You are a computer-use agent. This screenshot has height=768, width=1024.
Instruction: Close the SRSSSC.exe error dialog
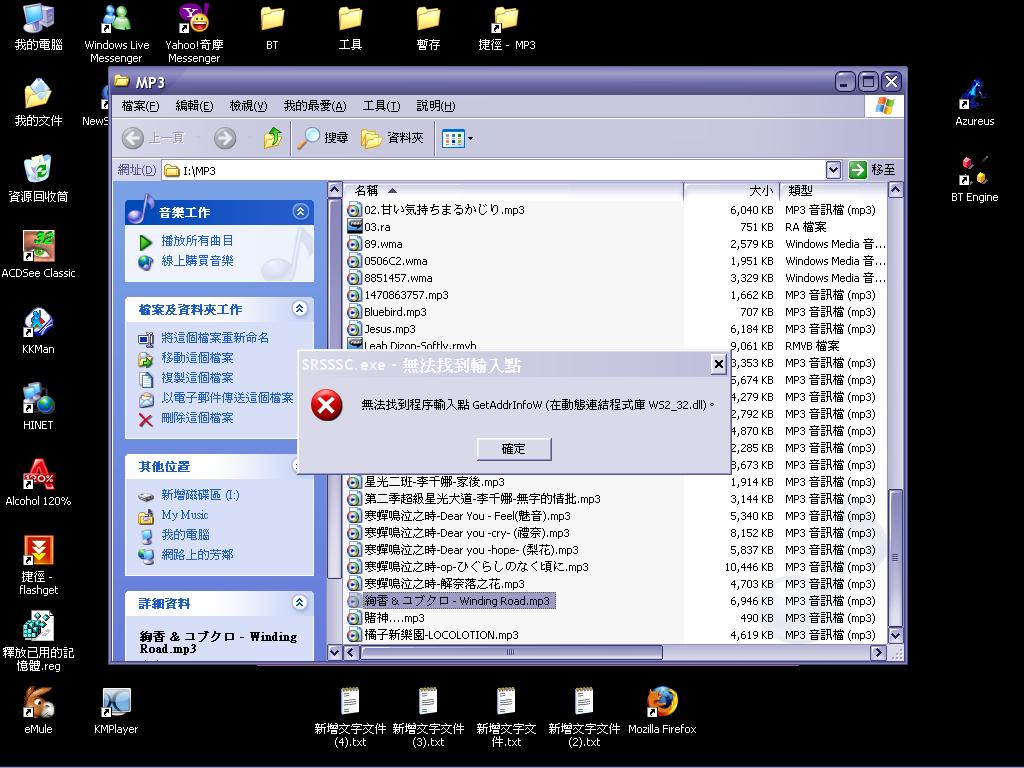pyautogui.click(x=718, y=364)
